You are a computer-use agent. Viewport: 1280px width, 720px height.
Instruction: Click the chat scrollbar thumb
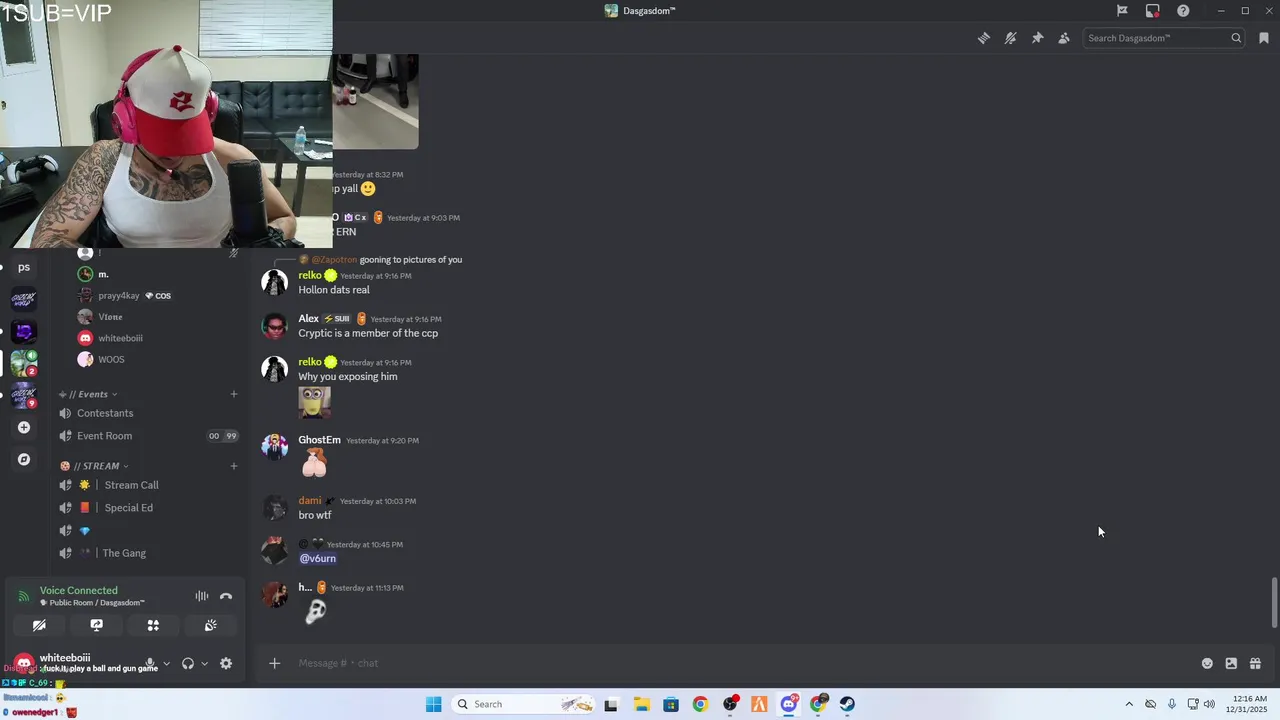click(x=1274, y=603)
